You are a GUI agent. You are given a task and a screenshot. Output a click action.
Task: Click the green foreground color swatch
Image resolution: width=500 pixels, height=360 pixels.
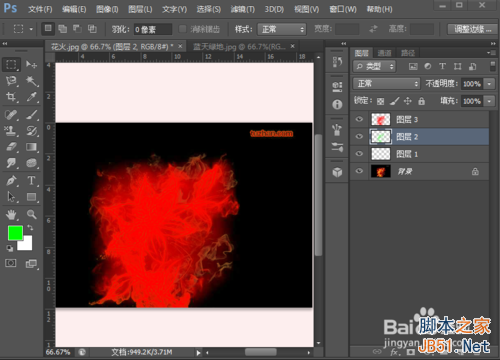coord(15,233)
